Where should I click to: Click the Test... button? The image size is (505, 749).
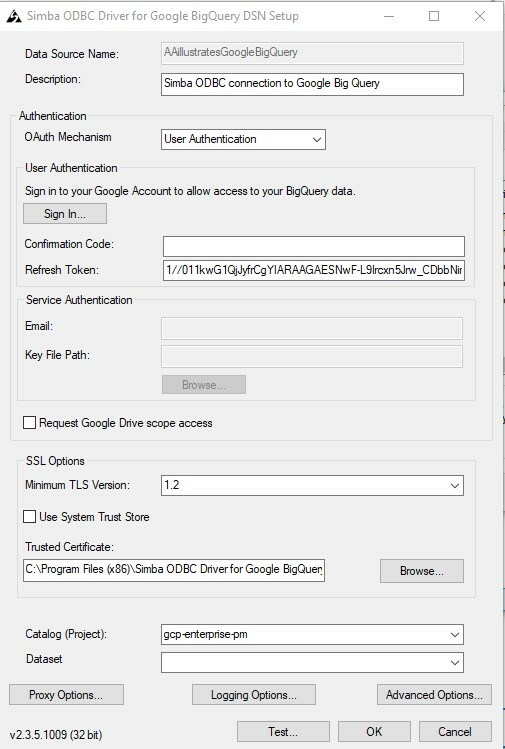(283, 731)
